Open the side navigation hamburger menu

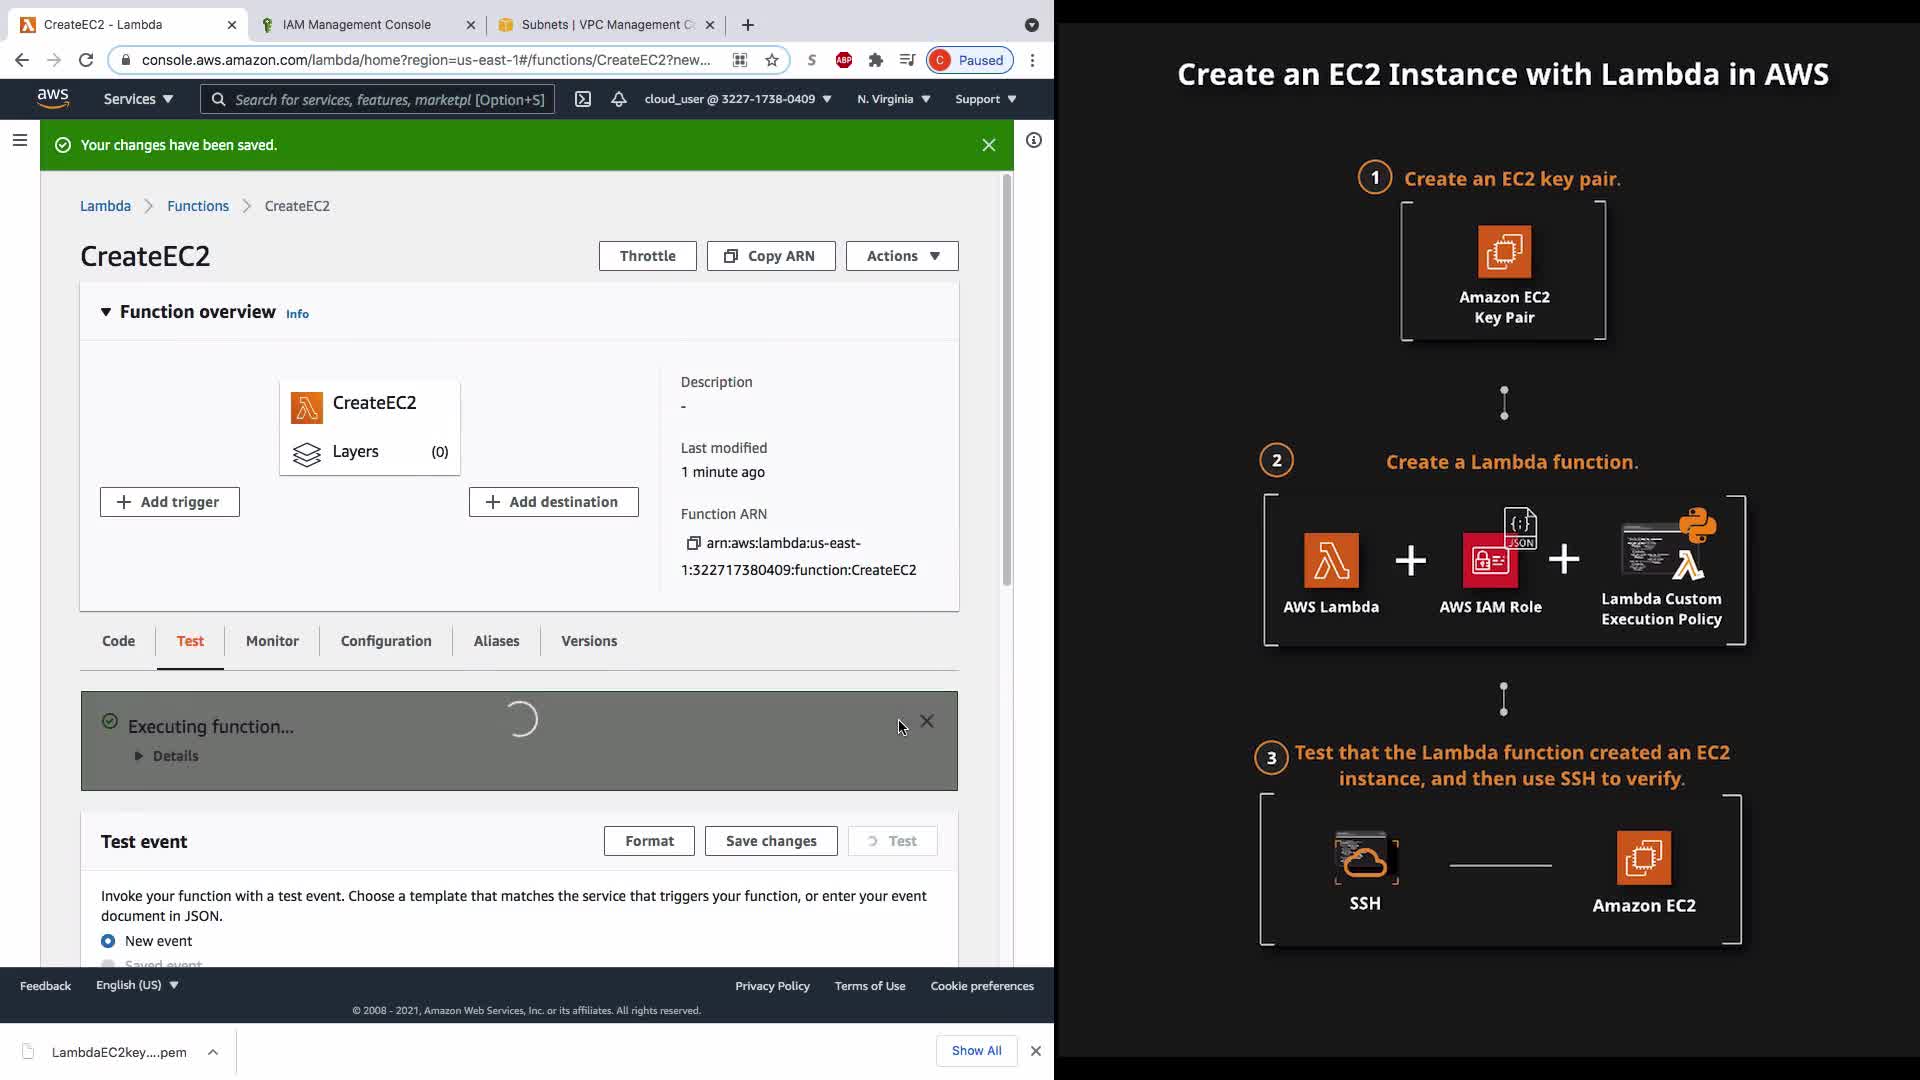click(19, 141)
